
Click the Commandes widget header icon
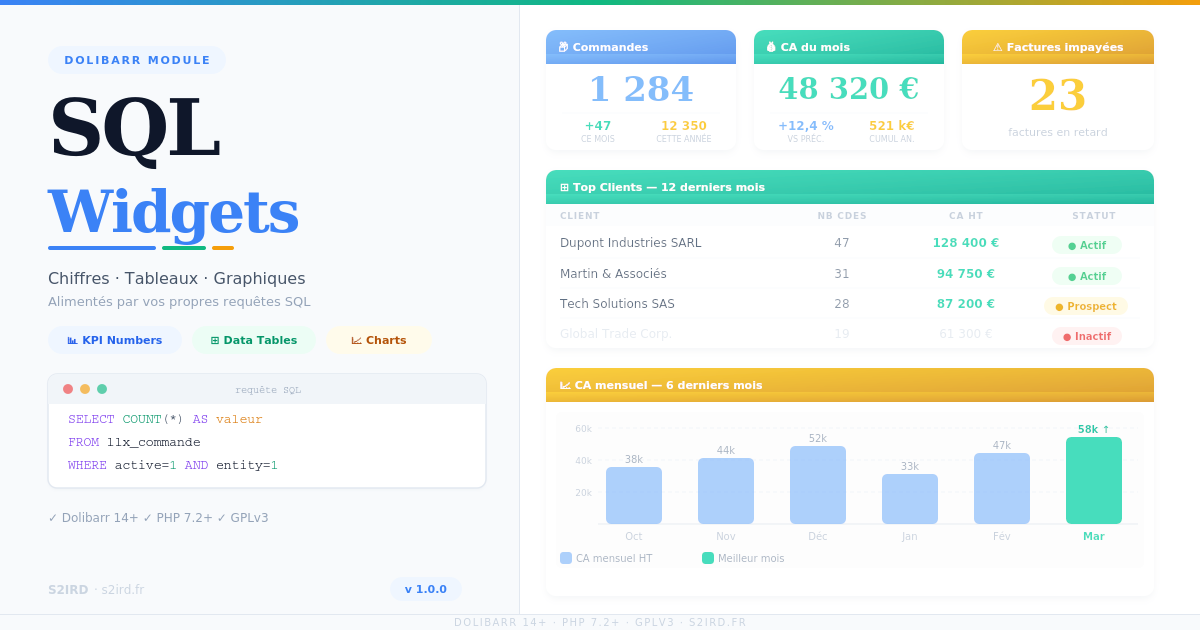click(563, 47)
